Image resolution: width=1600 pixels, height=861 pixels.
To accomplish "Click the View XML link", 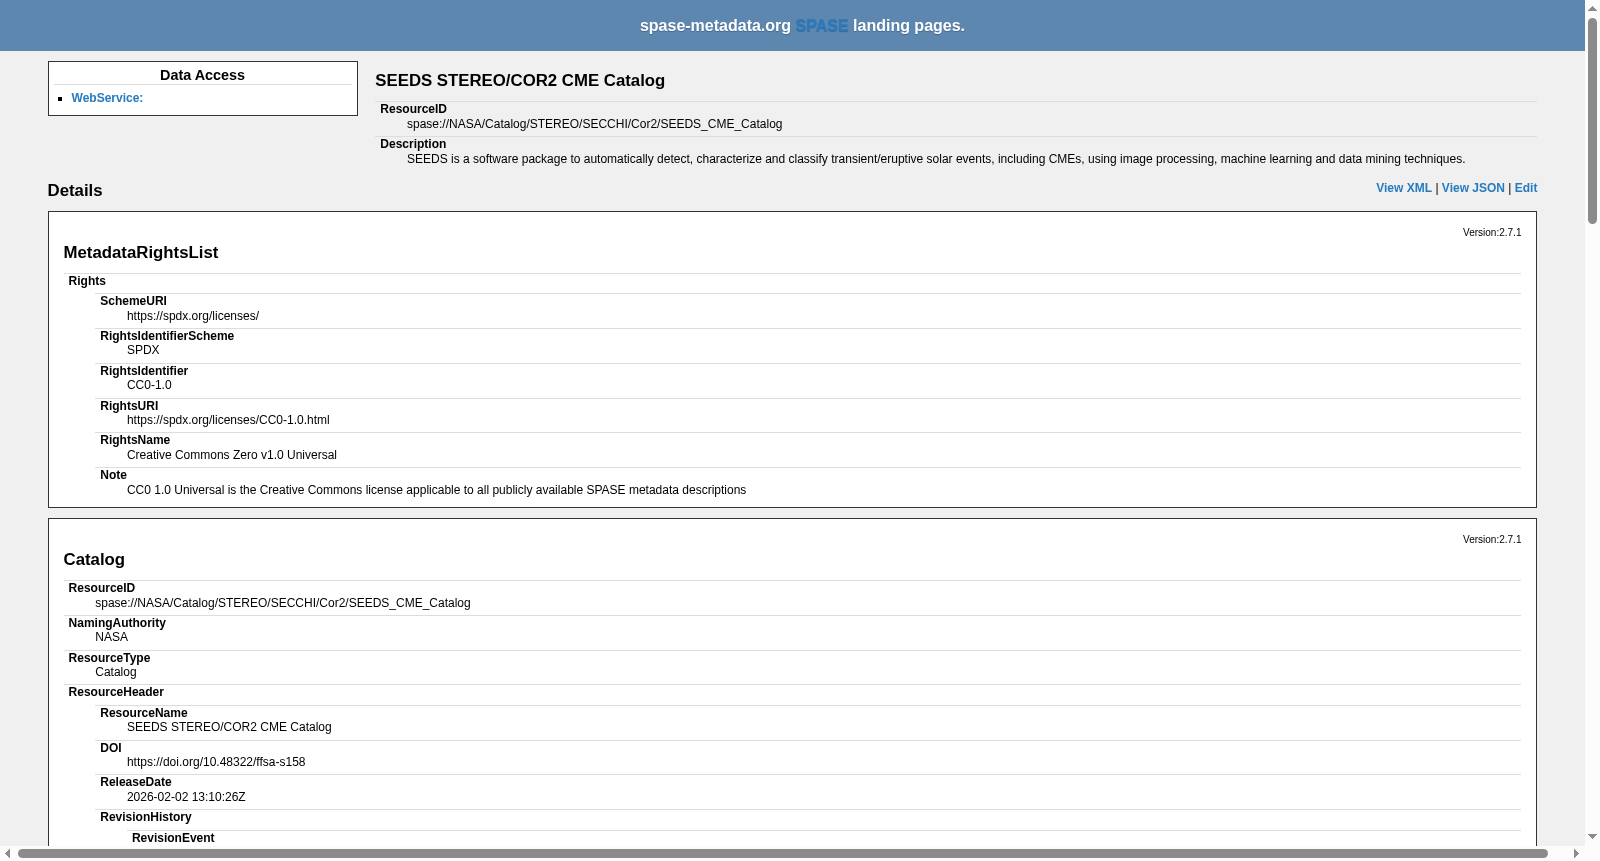I will coord(1404,188).
